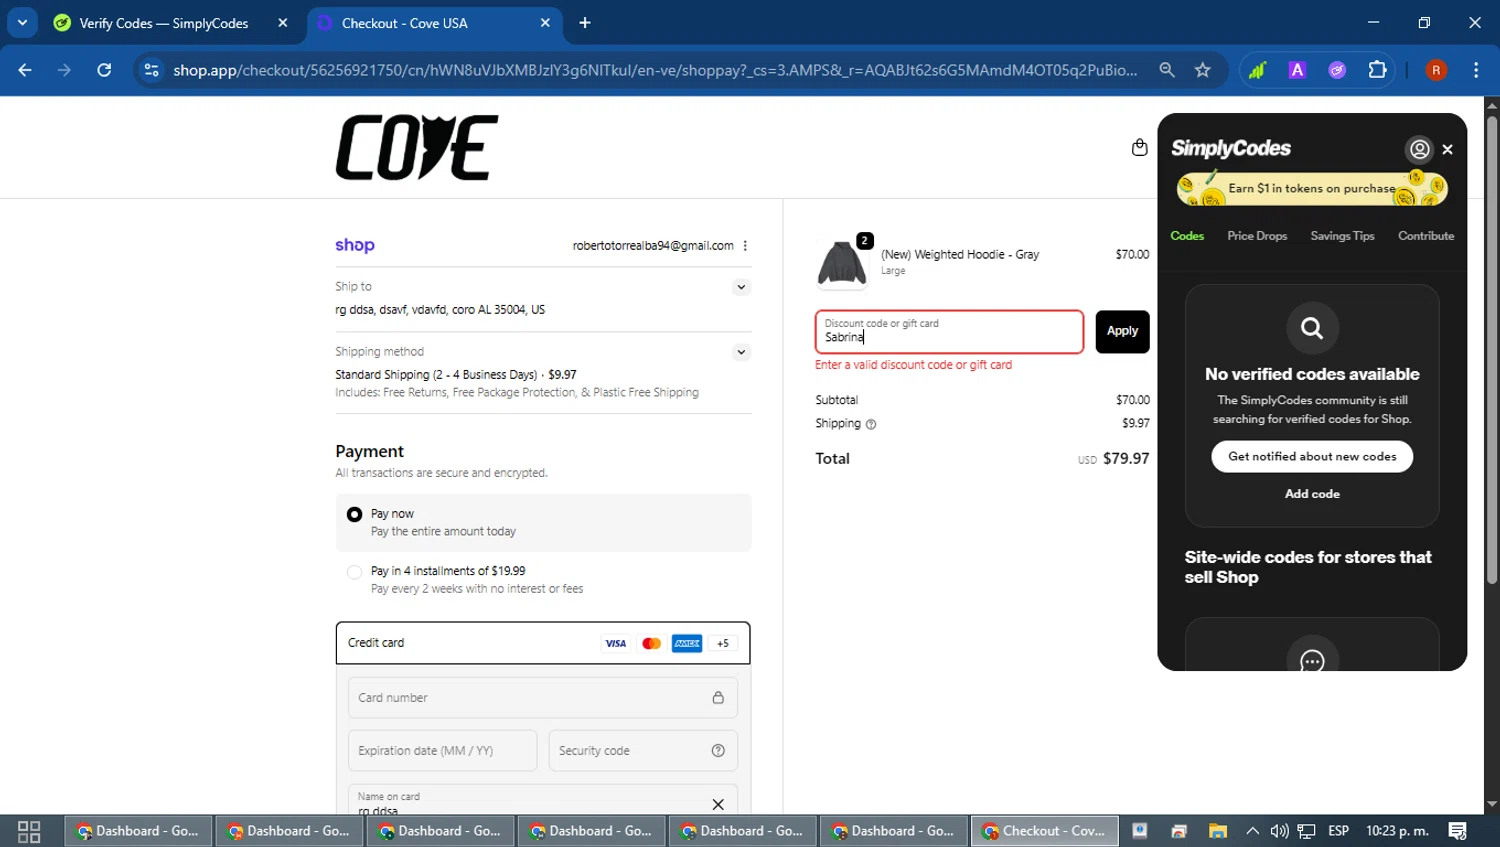Expand the Shipping method section

click(x=741, y=352)
